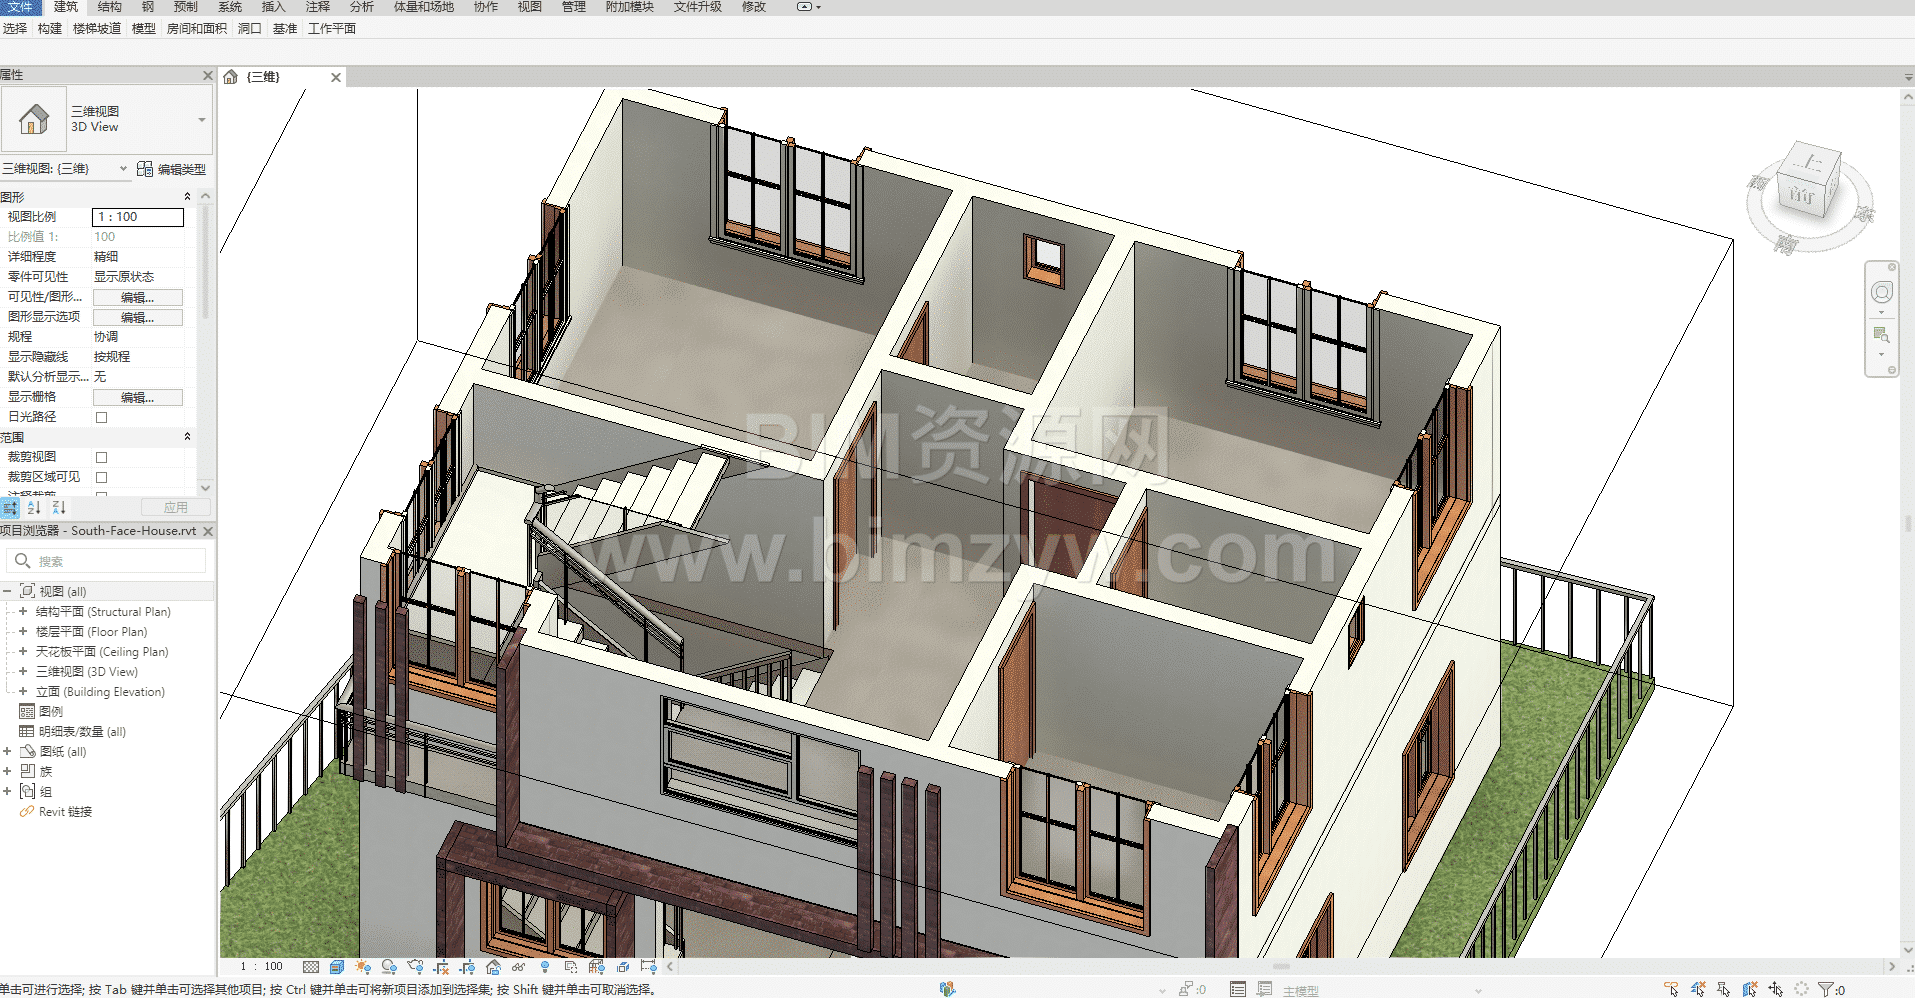Expand the 立面 (Building Elevation) node
The width and height of the screenshot is (1915, 998).
coord(23,692)
